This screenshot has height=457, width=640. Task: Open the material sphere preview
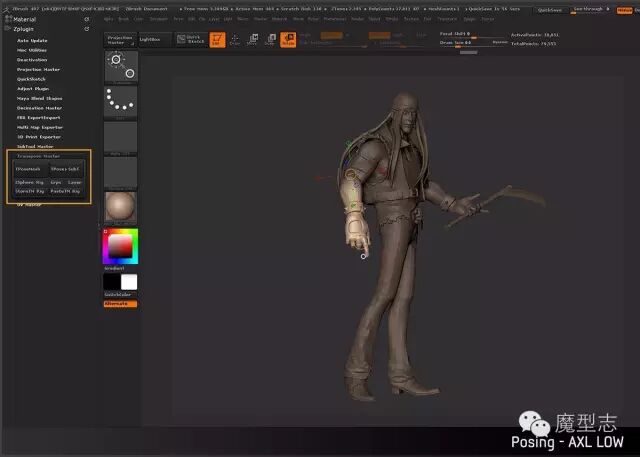tap(121, 207)
